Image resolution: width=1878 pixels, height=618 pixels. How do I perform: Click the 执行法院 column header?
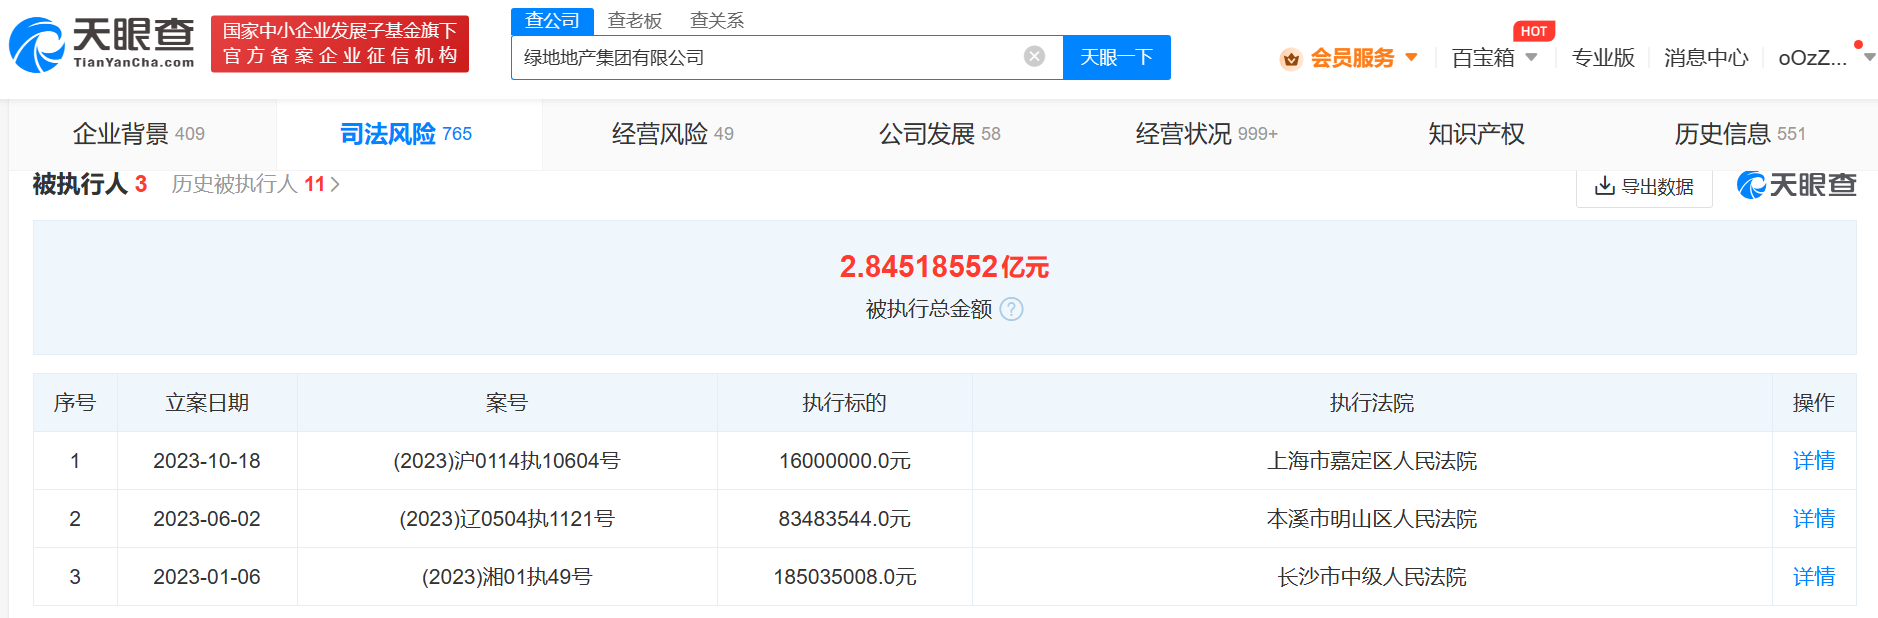pyautogui.click(x=1372, y=403)
